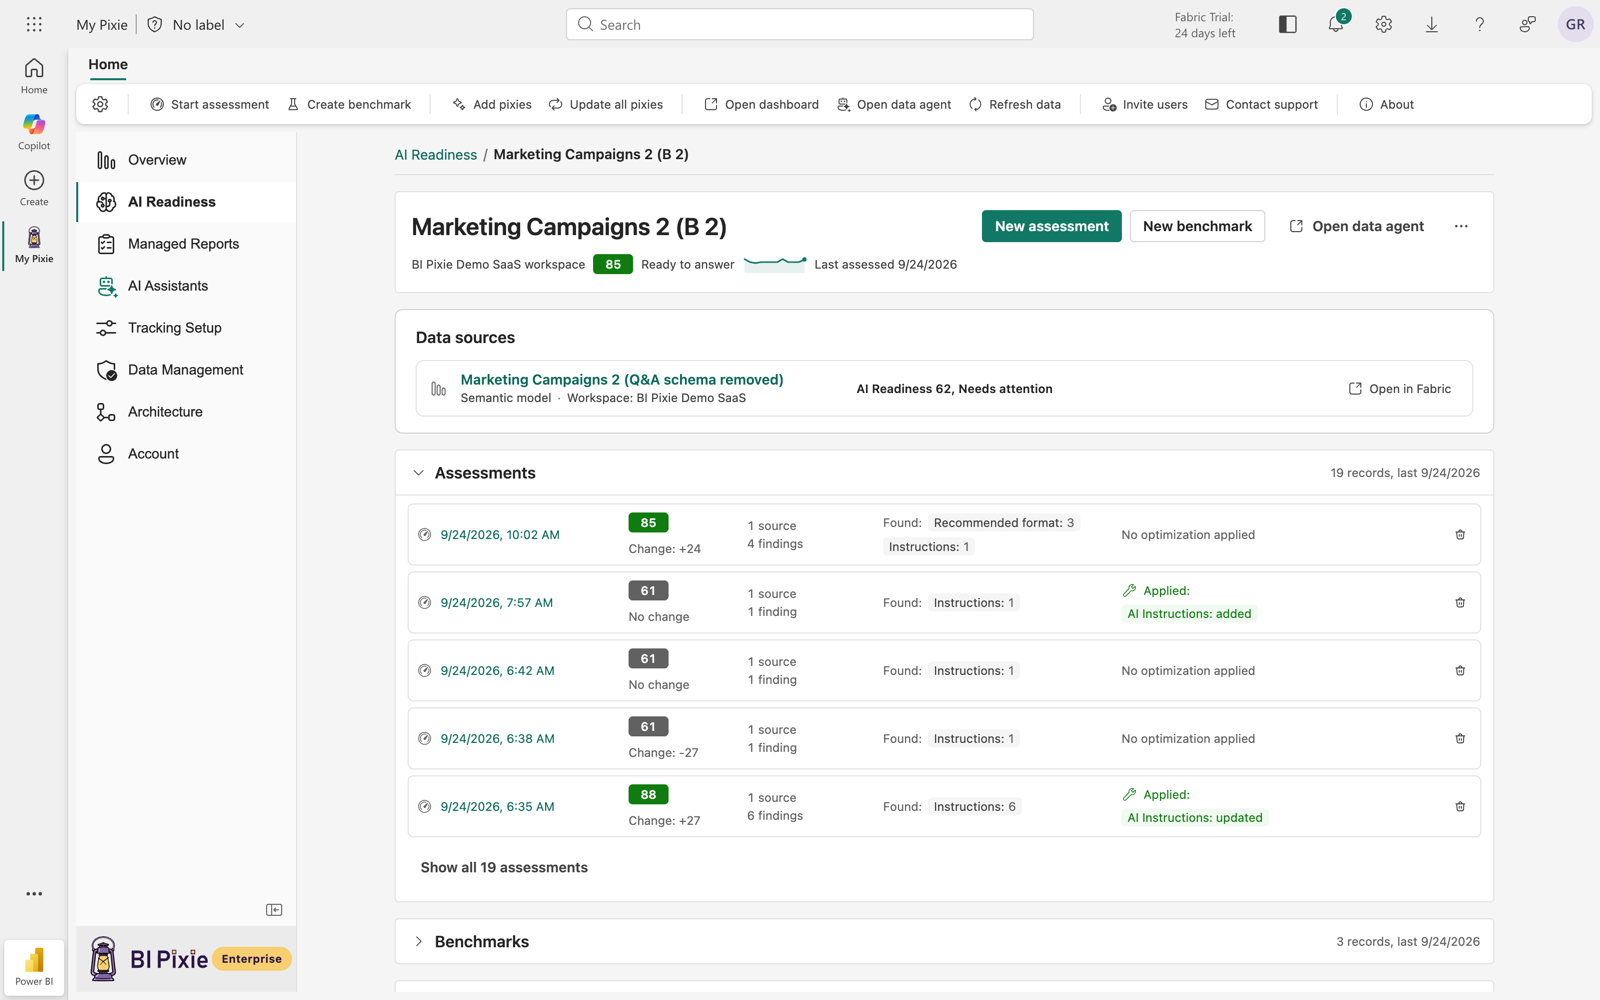Toggle the side pane layout icon
This screenshot has width=1600, height=1000.
[1288, 24]
